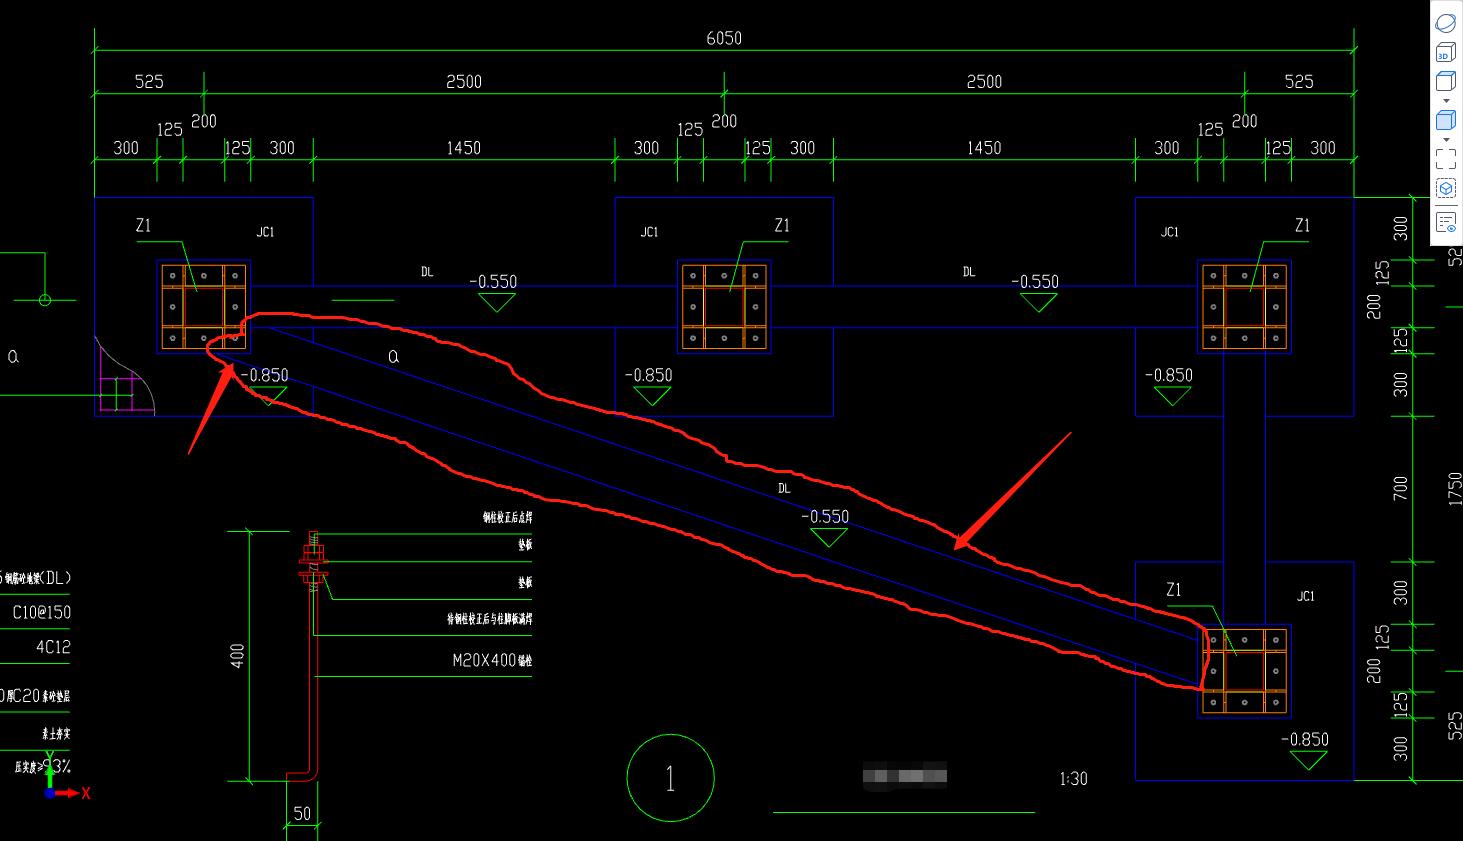This screenshot has width=1463, height=841.
Task: Select the 700 vertical dimension text
Action: point(1400,488)
